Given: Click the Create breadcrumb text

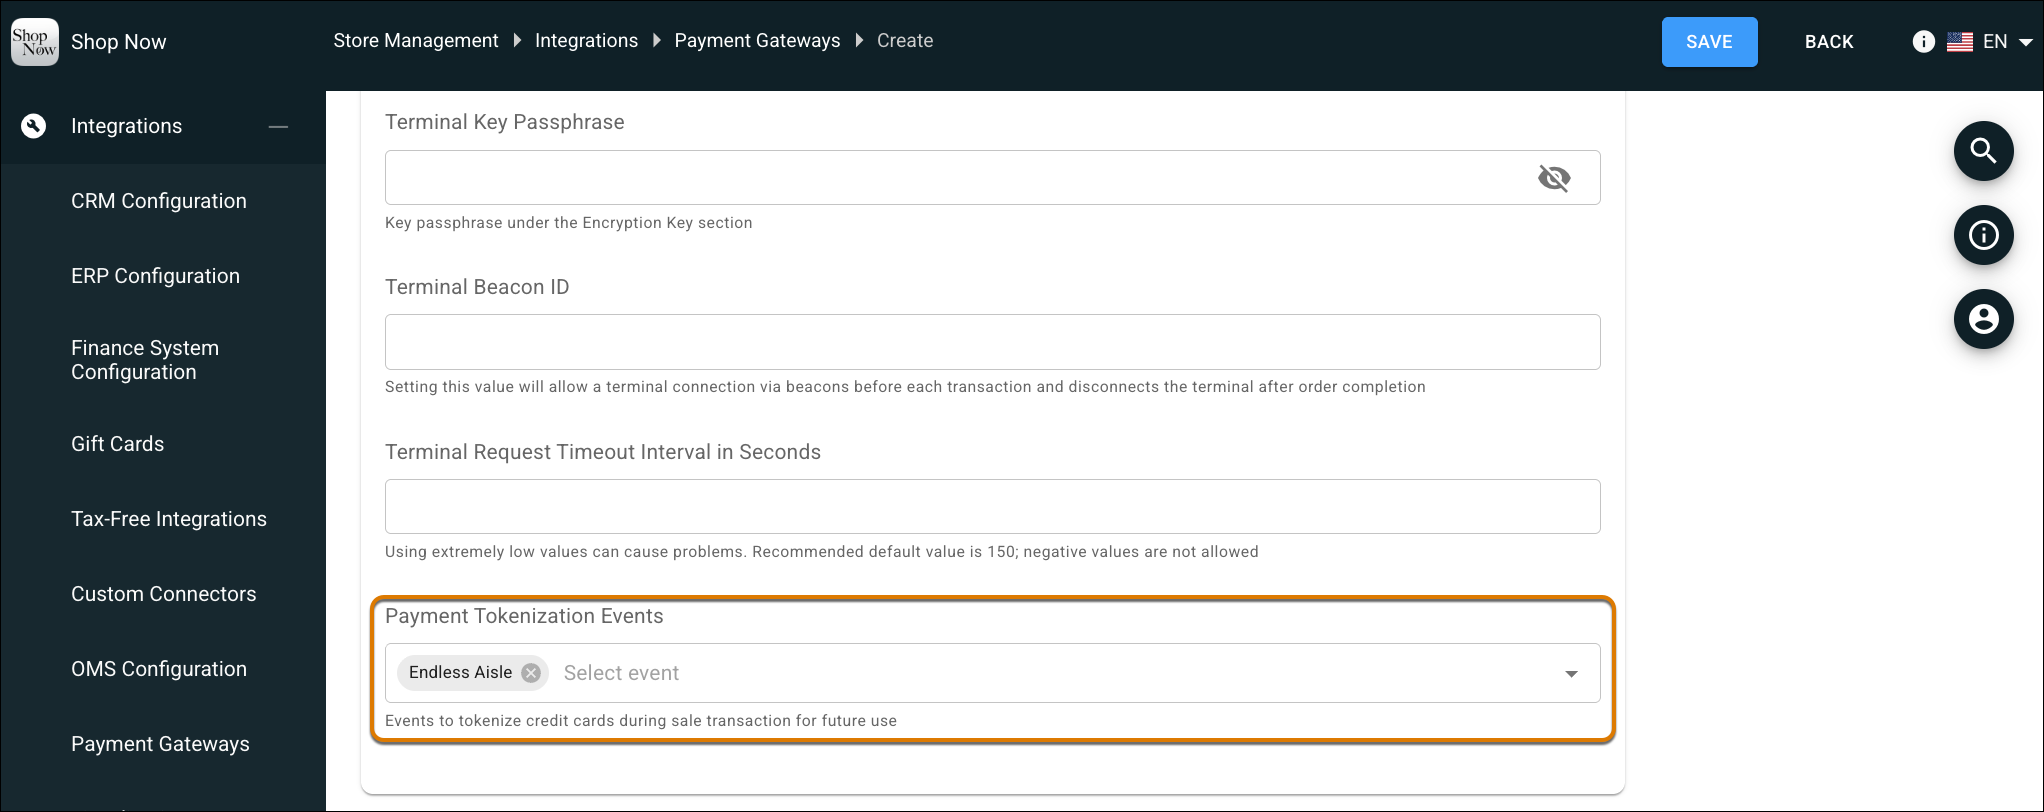Looking at the screenshot, I should [x=905, y=41].
